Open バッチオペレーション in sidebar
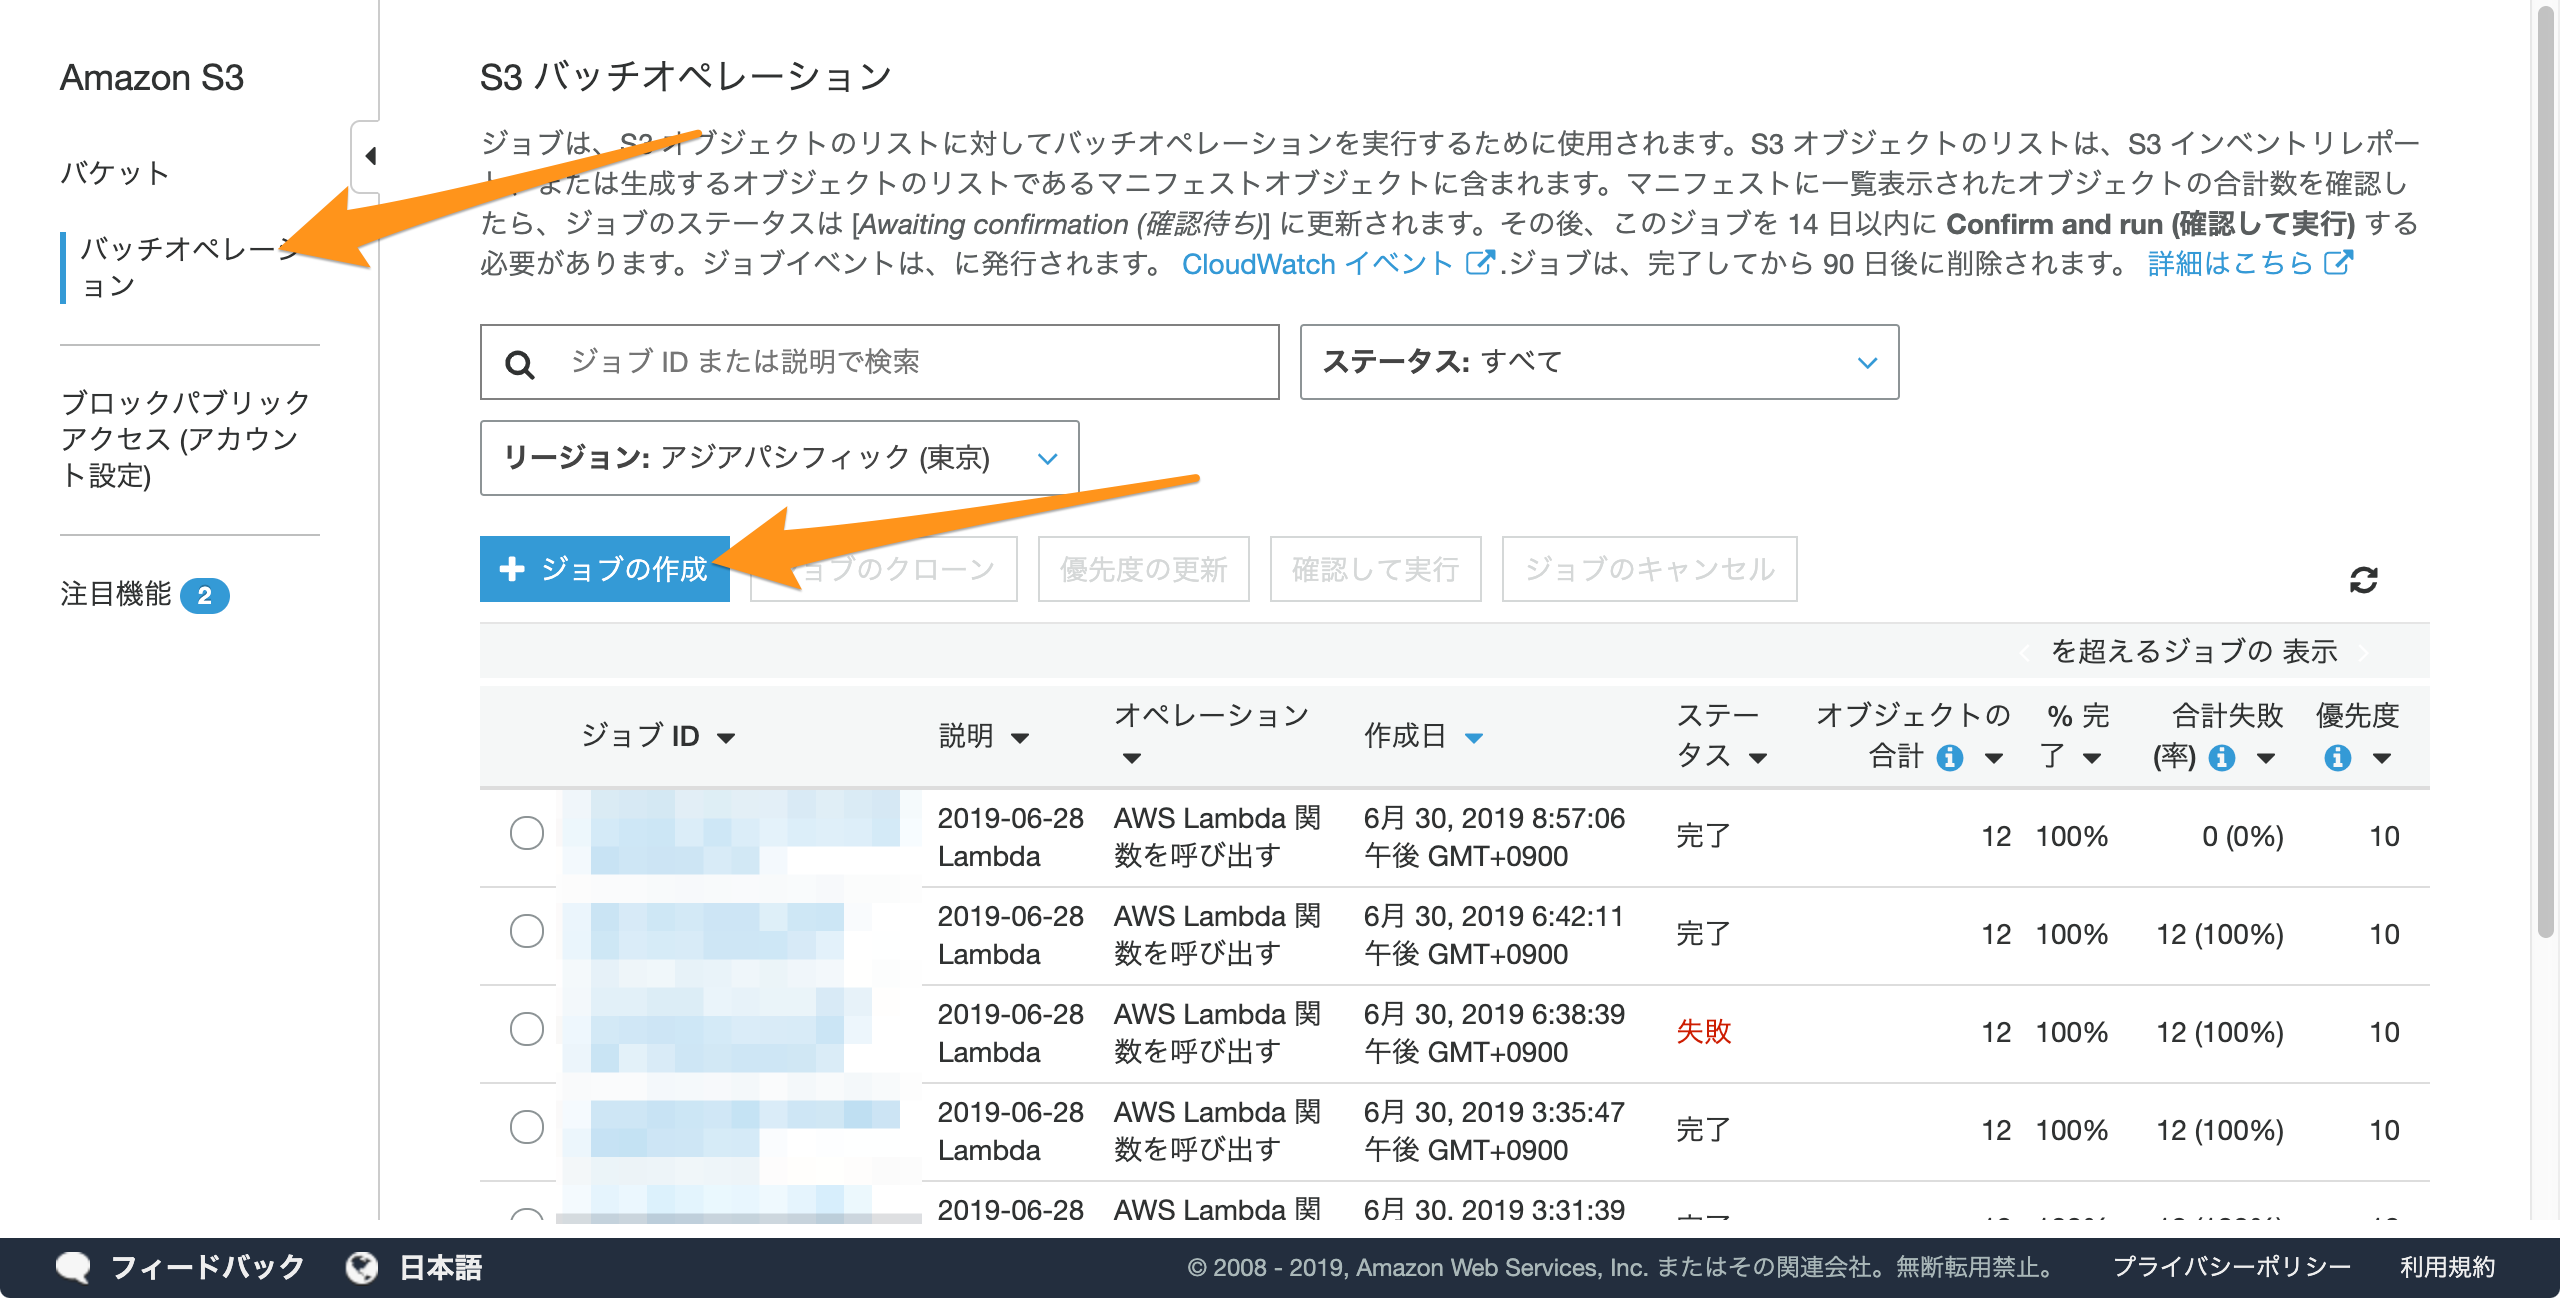2560x1298 pixels. point(189,267)
